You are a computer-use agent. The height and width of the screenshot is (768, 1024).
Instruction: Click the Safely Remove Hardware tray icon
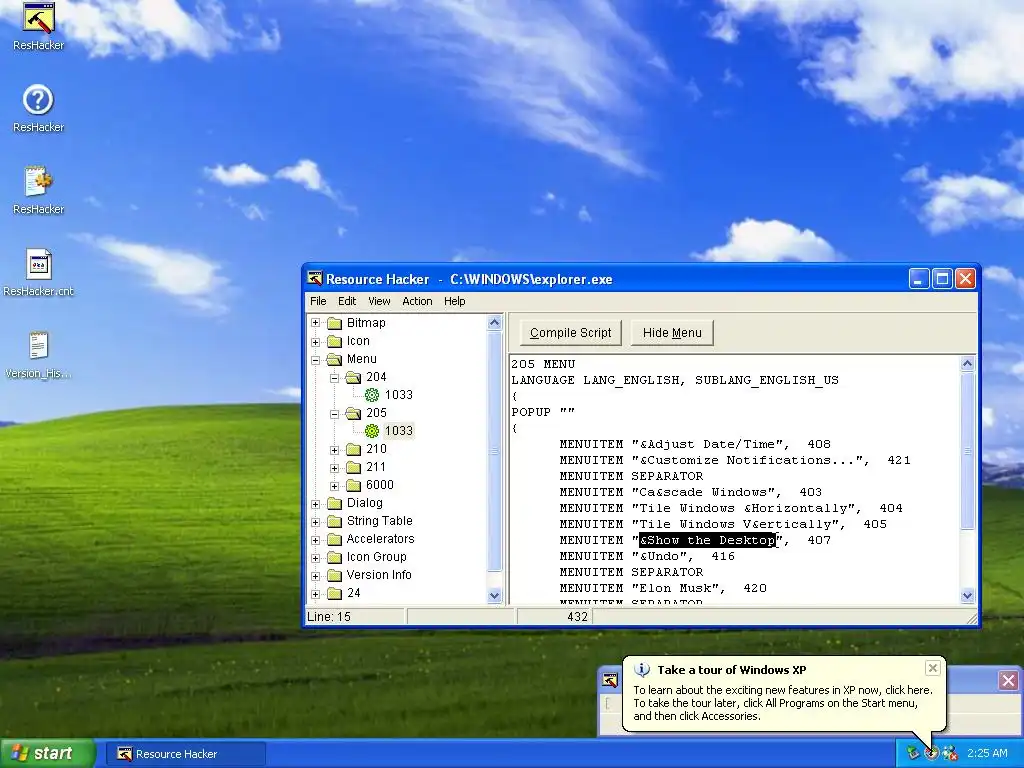pos(912,753)
